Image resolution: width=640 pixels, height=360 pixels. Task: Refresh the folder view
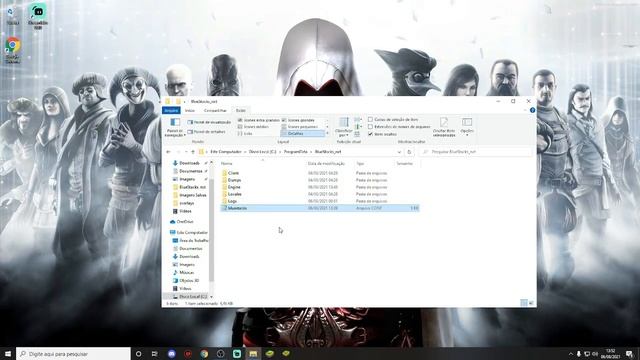(409, 152)
